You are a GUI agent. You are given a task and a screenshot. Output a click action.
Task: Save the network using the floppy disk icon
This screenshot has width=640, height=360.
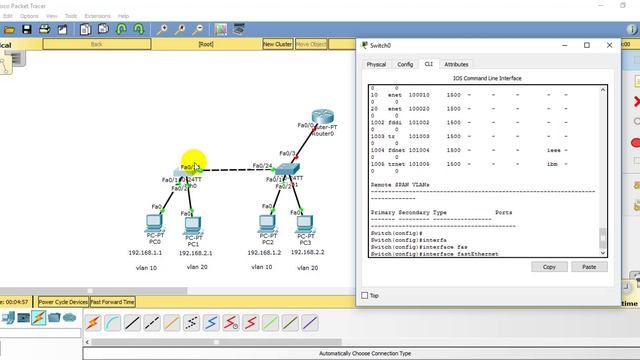[x=27, y=29]
